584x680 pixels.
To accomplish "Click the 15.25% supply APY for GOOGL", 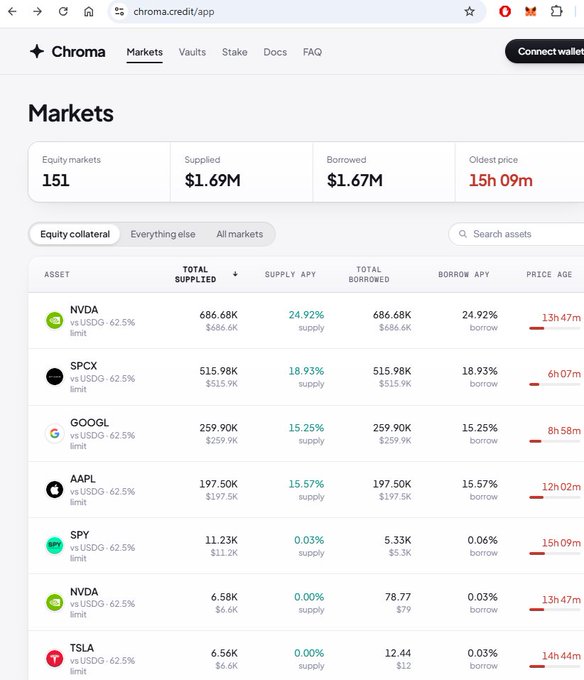I will click(306, 428).
